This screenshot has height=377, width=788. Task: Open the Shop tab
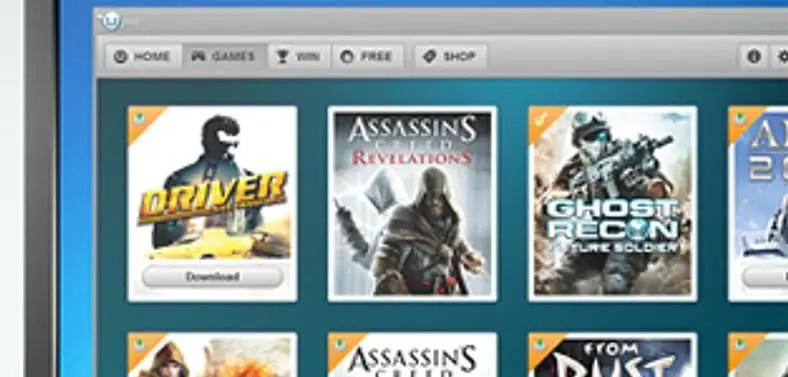point(450,56)
